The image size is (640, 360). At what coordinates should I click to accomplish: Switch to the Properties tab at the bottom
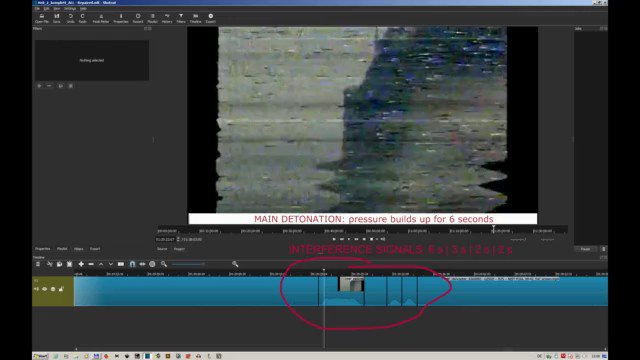point(42,249)
